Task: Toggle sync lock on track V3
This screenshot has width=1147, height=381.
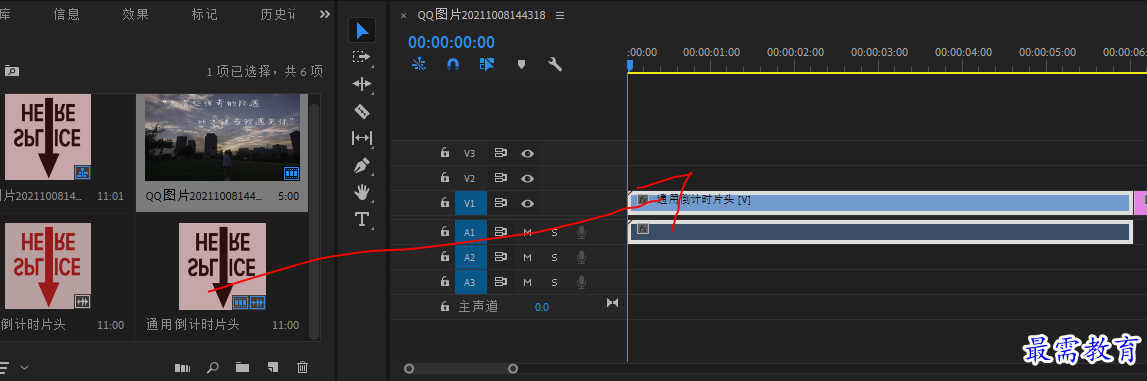Action: pos(501,154)
